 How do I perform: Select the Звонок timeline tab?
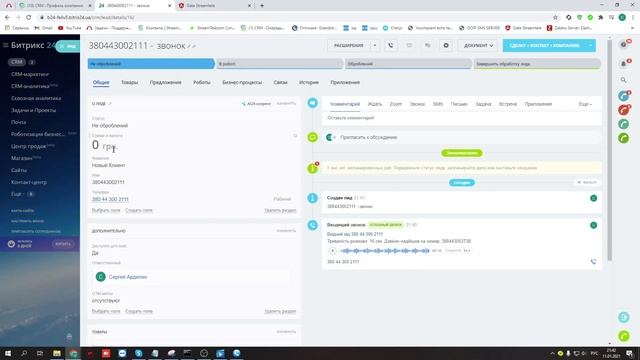417,104
